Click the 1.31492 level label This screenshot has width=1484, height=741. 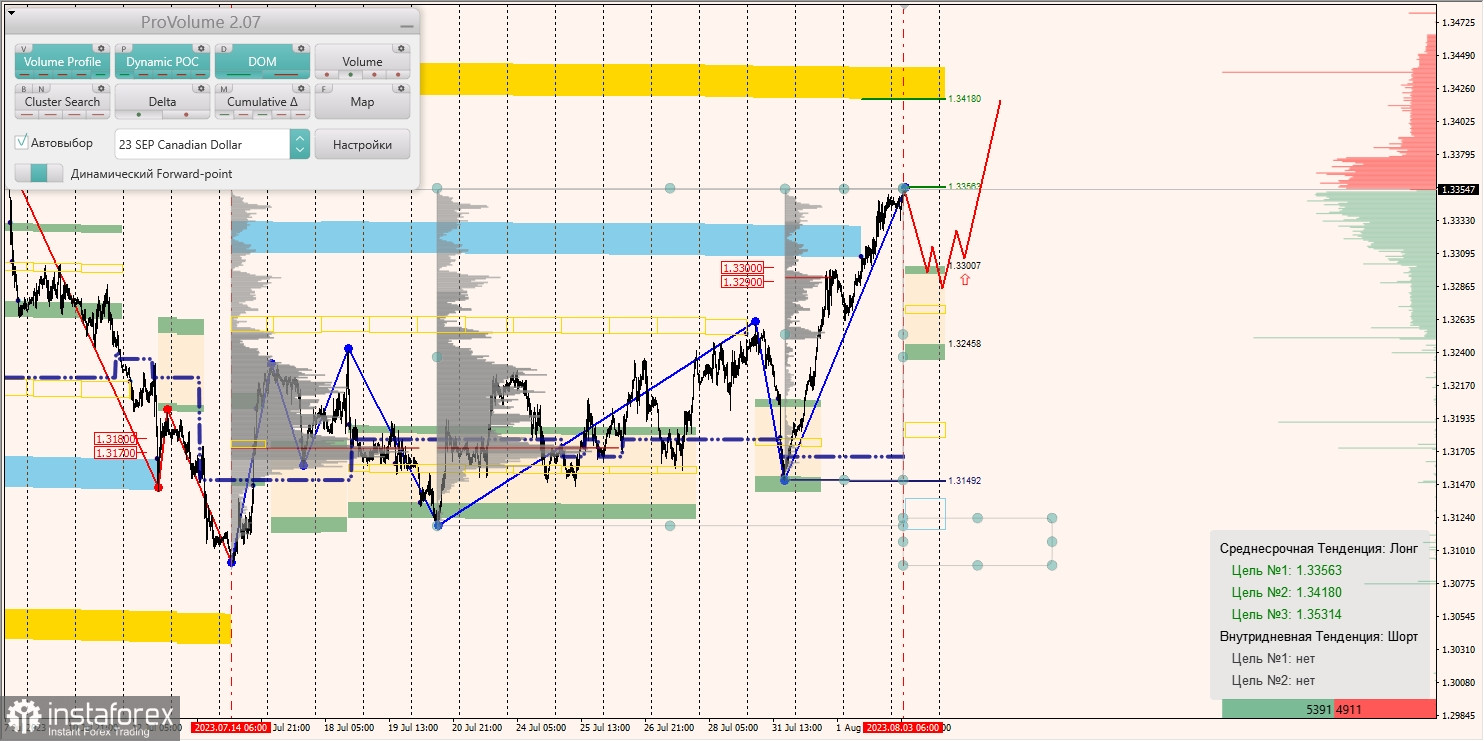pyautogui.click(x=965, y=480)
